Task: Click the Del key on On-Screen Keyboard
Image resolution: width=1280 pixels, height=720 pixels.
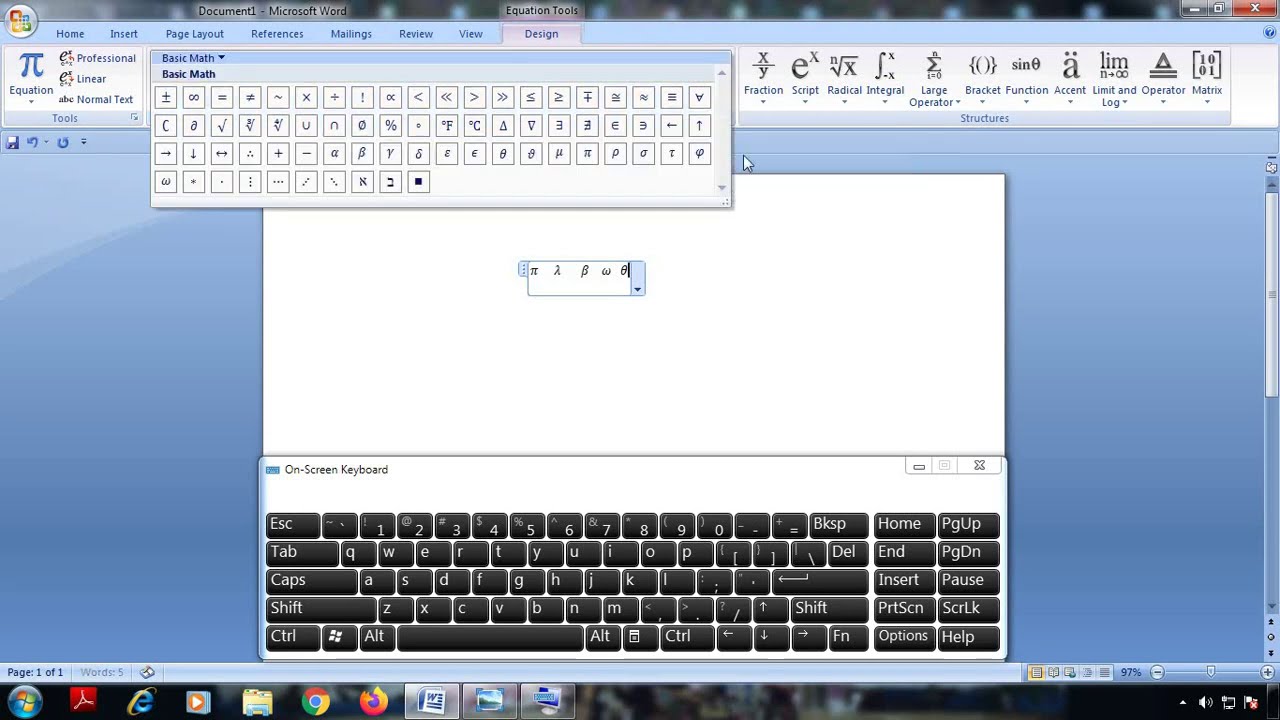Action: click(848, 552)
